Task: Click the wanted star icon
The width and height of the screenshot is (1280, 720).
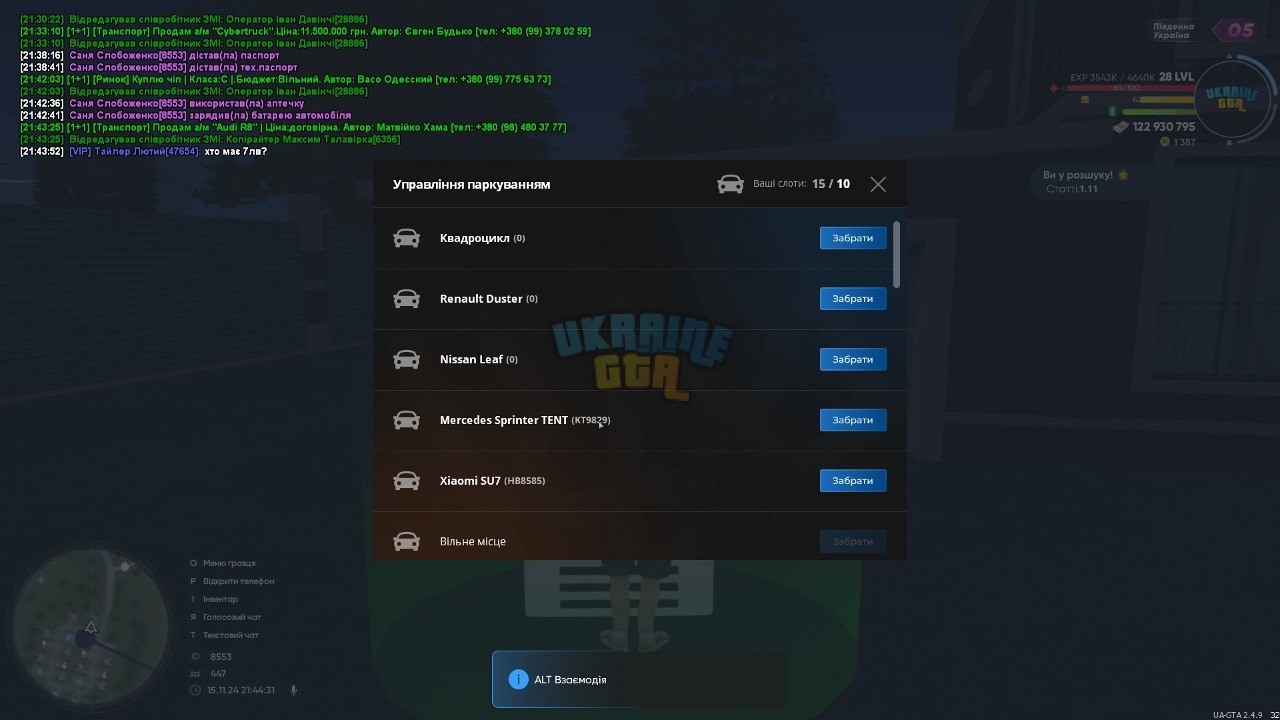Action: [x=1123, y=175]
